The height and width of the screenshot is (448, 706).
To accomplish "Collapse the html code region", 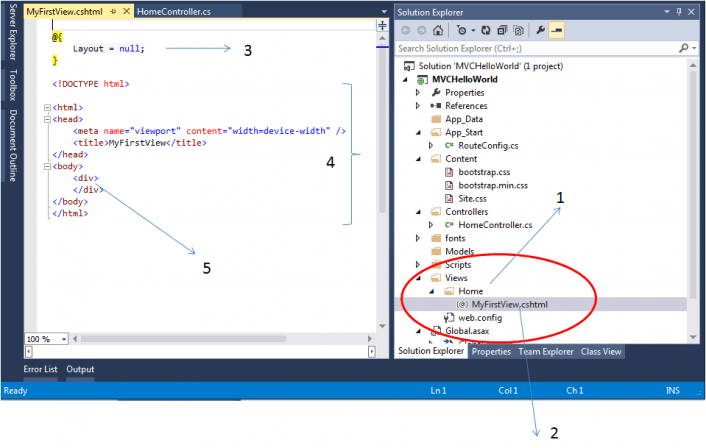I will tap(47, 108).
